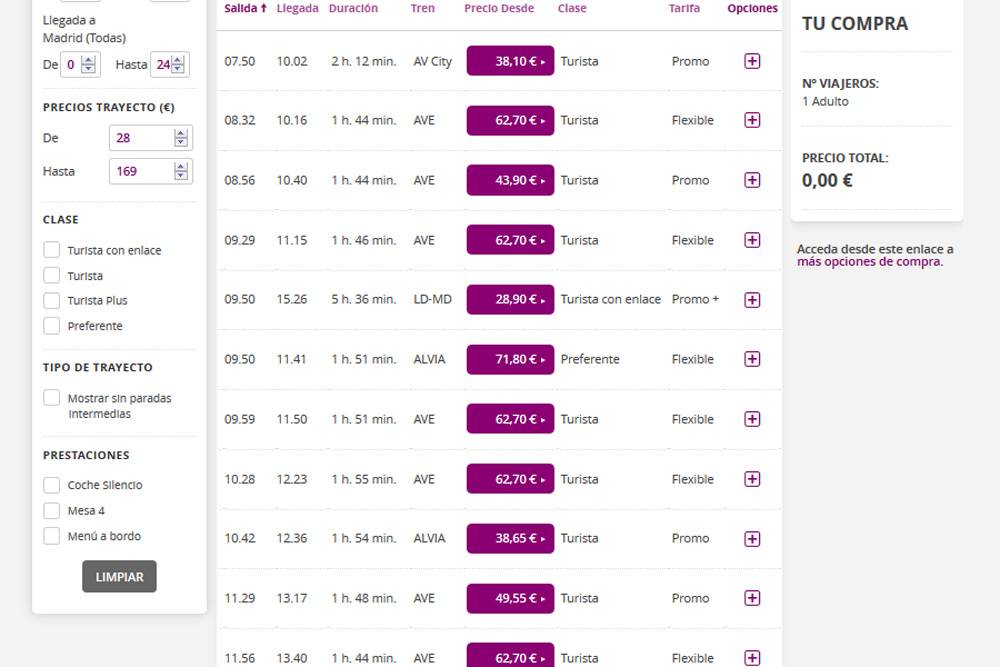Click plus icon for 10.28 AVE train
Viewport: 1000px width, 667px height.
coord(752,479)
